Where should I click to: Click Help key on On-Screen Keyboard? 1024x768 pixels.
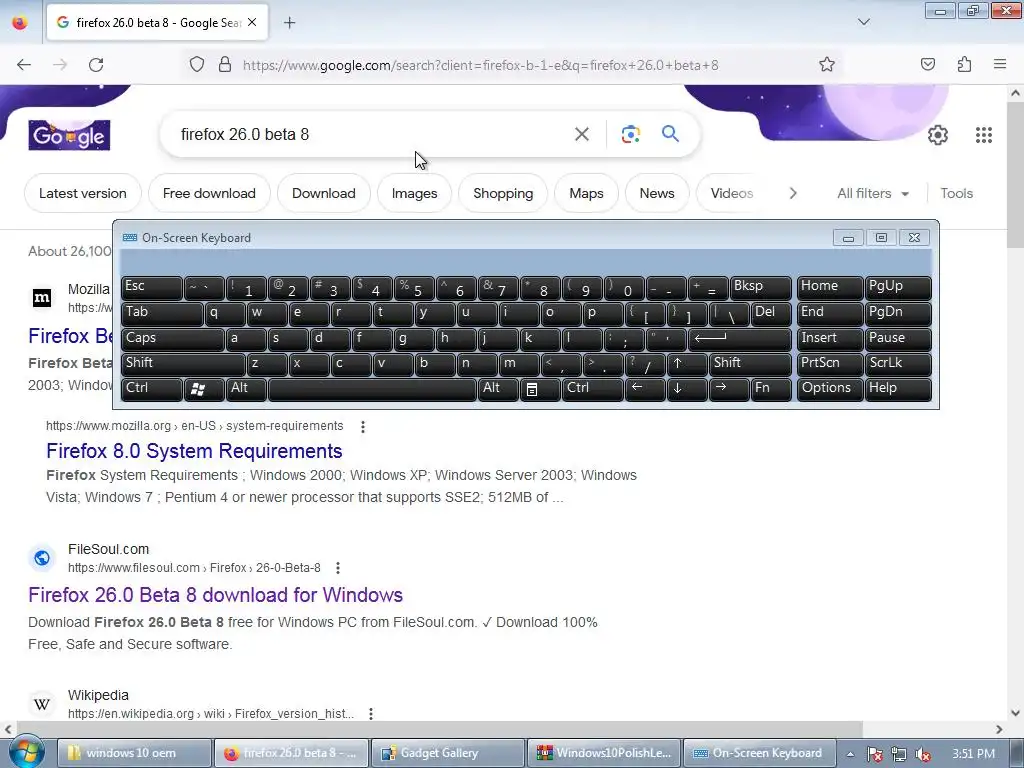coord(897,389)
